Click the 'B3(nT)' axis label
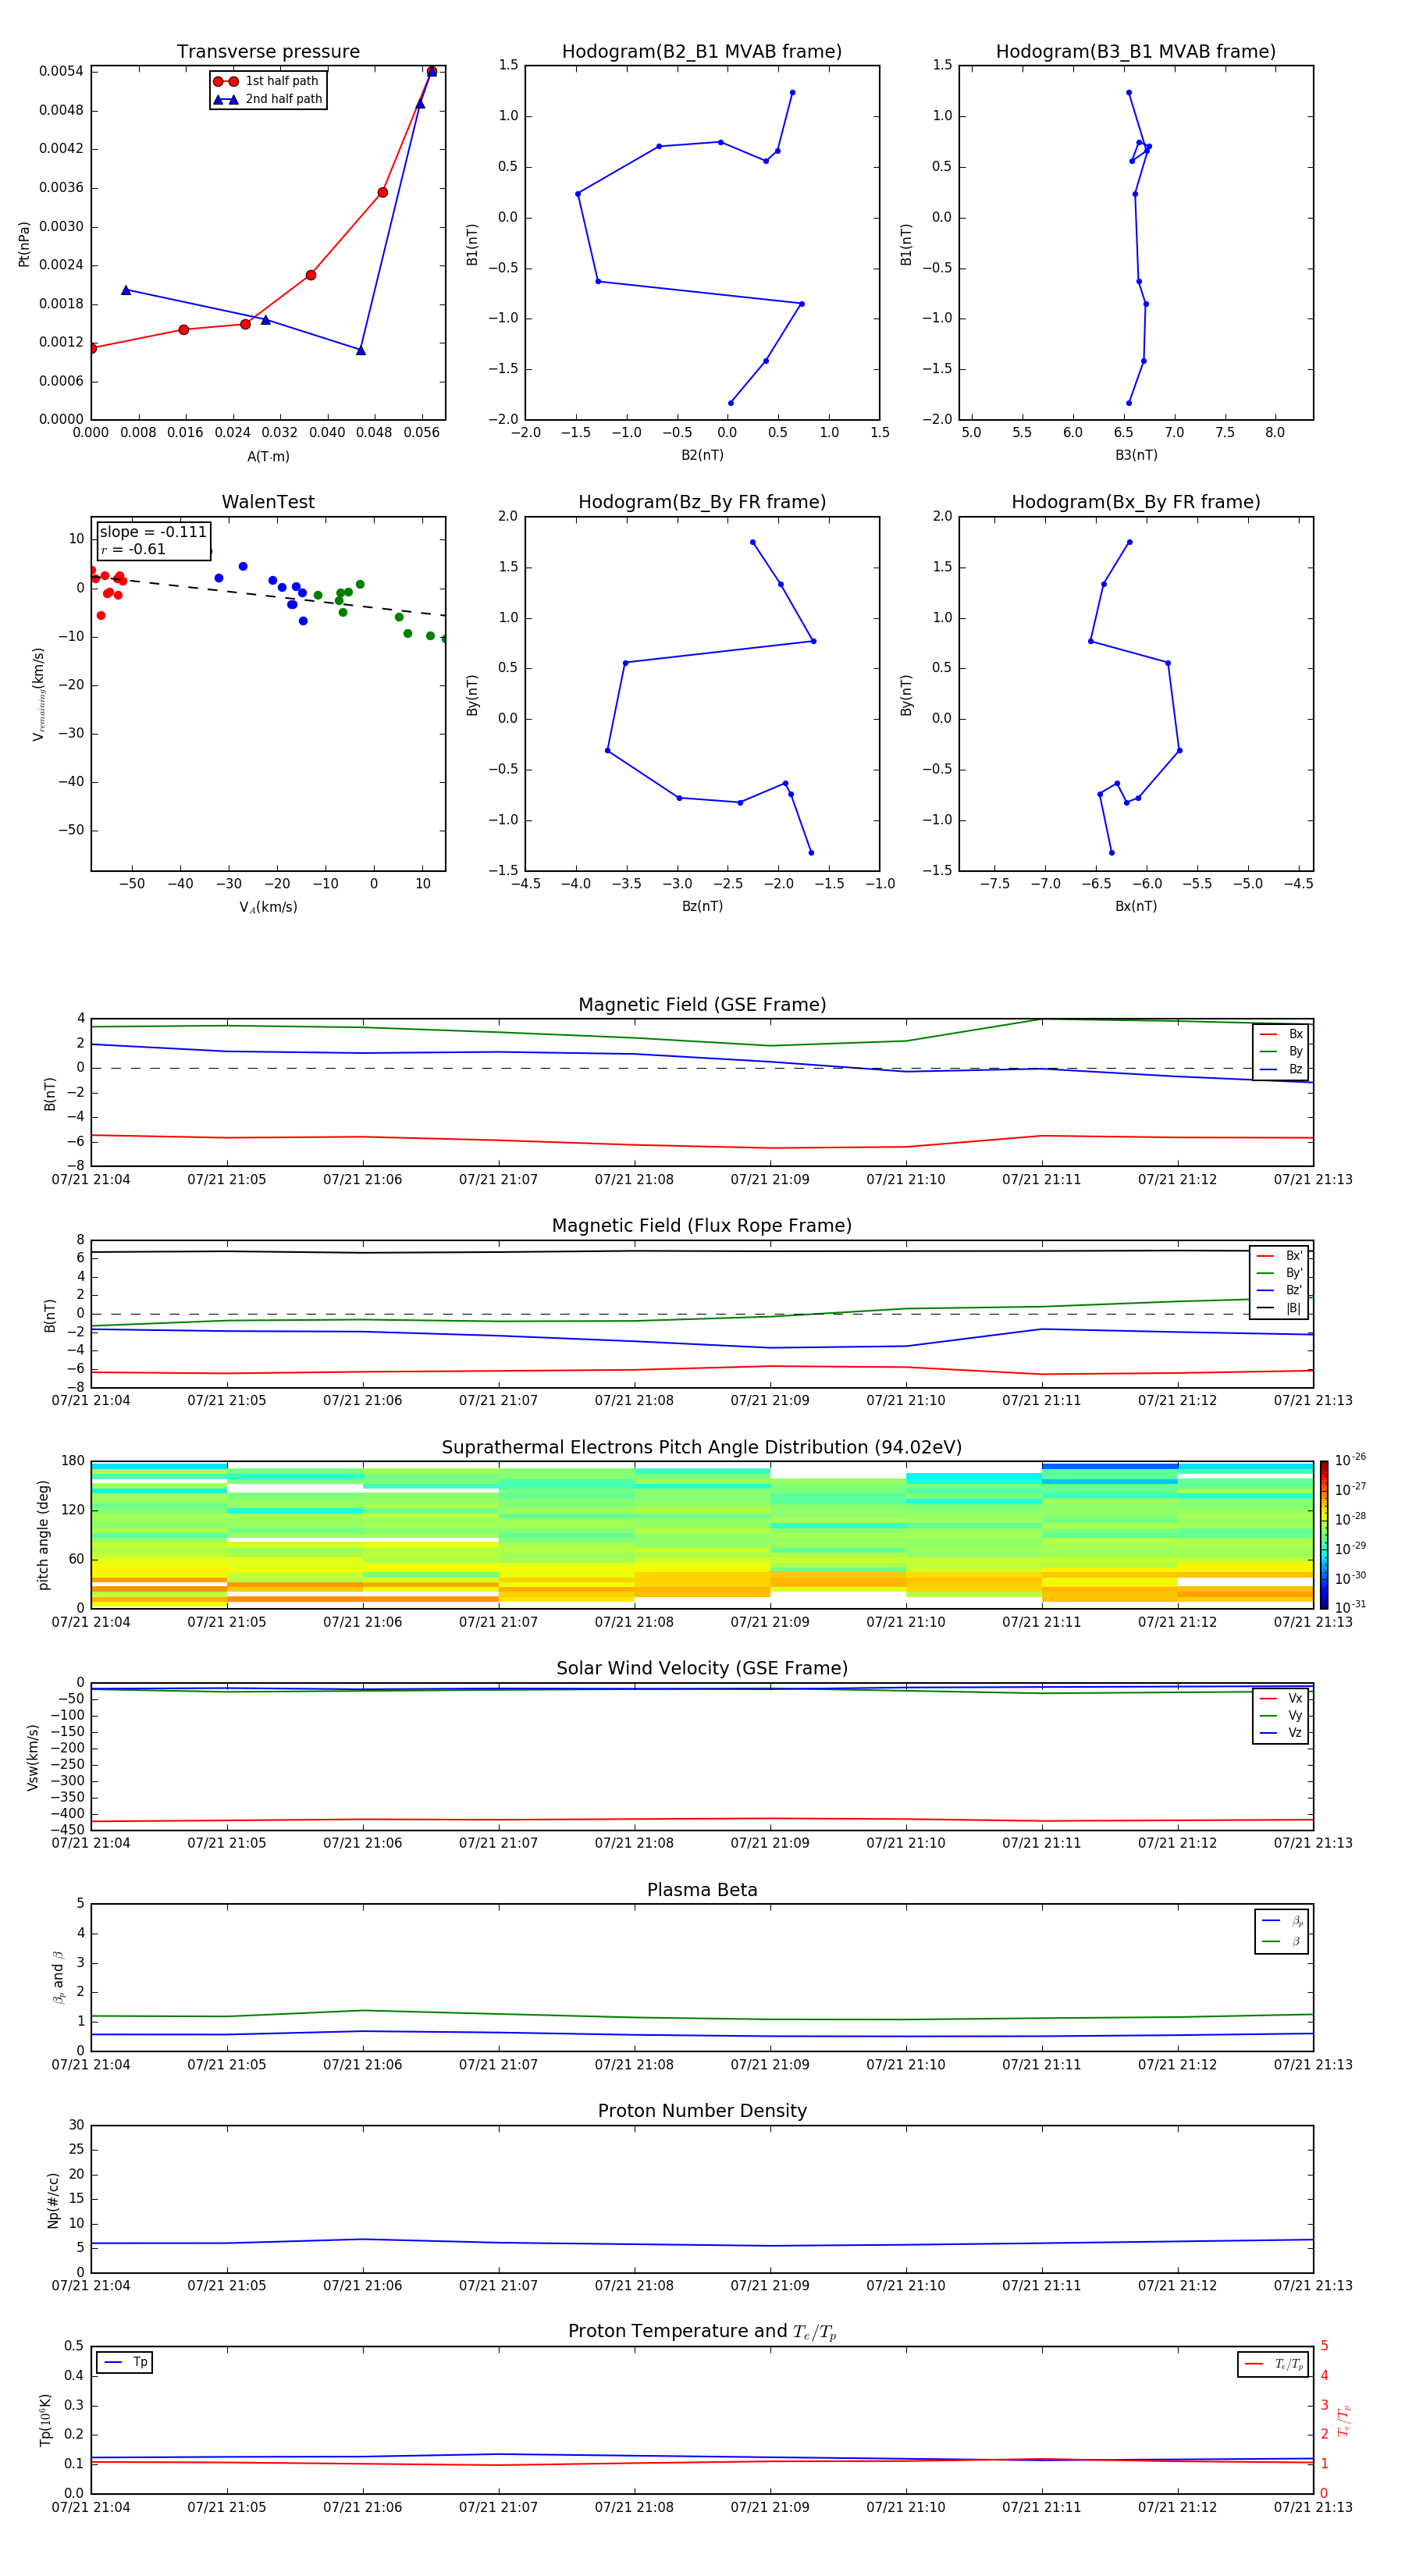 coord(1136,455)
